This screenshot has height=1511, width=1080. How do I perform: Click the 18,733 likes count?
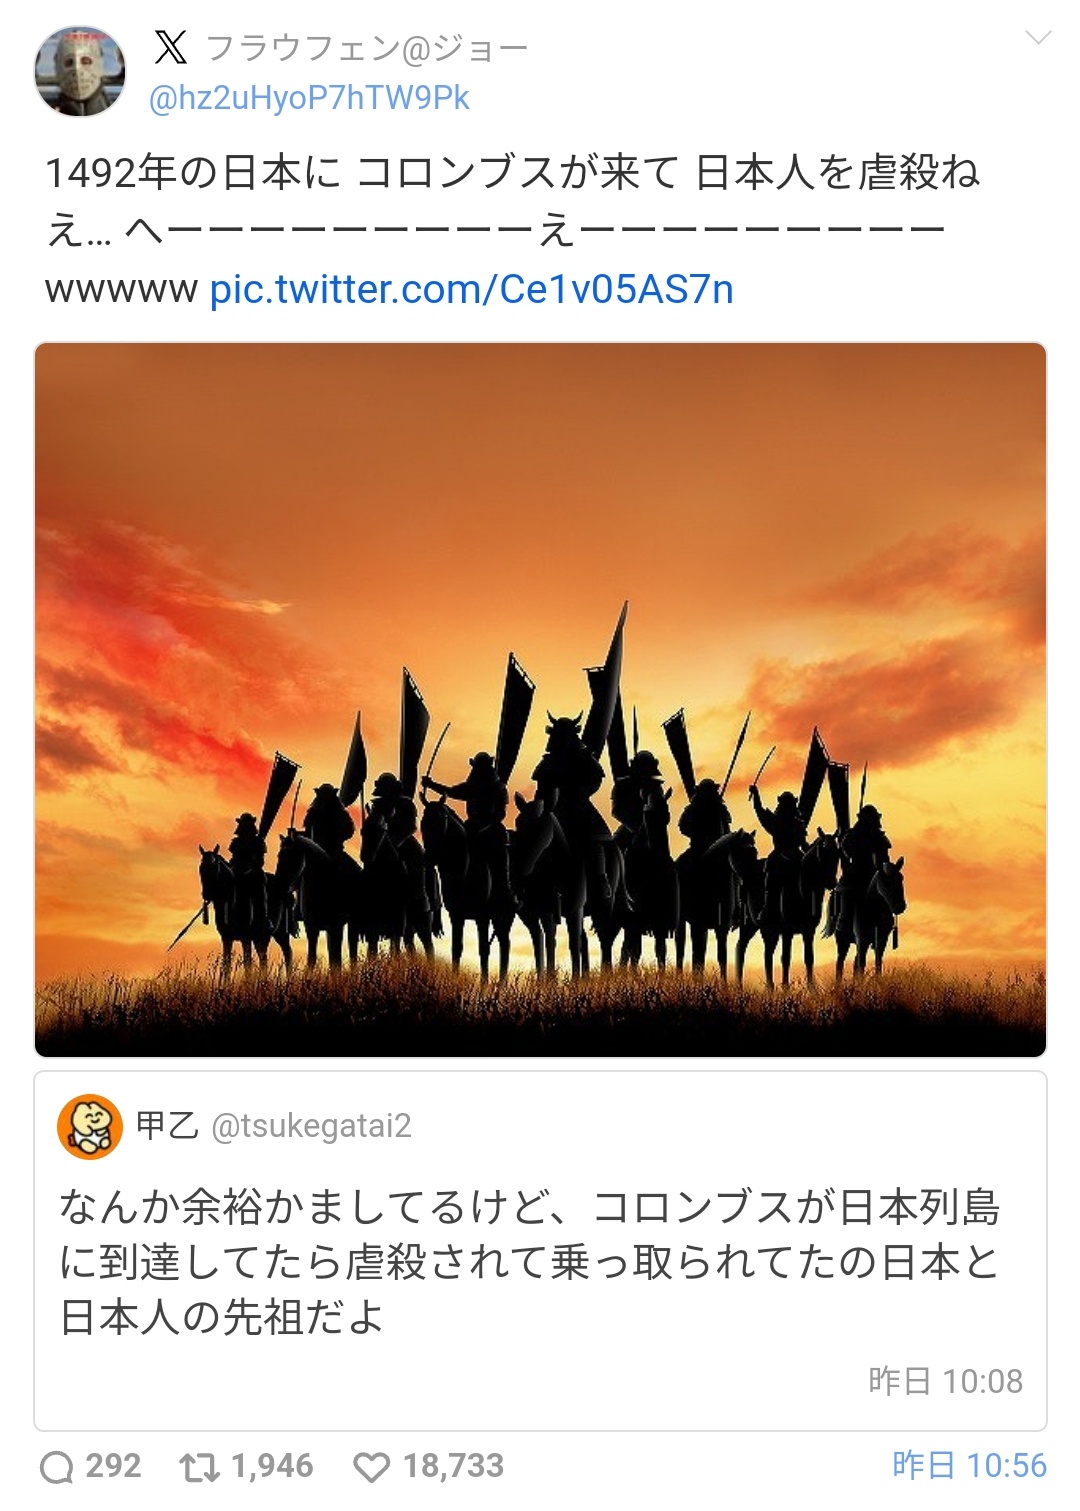coord(453,1466)
